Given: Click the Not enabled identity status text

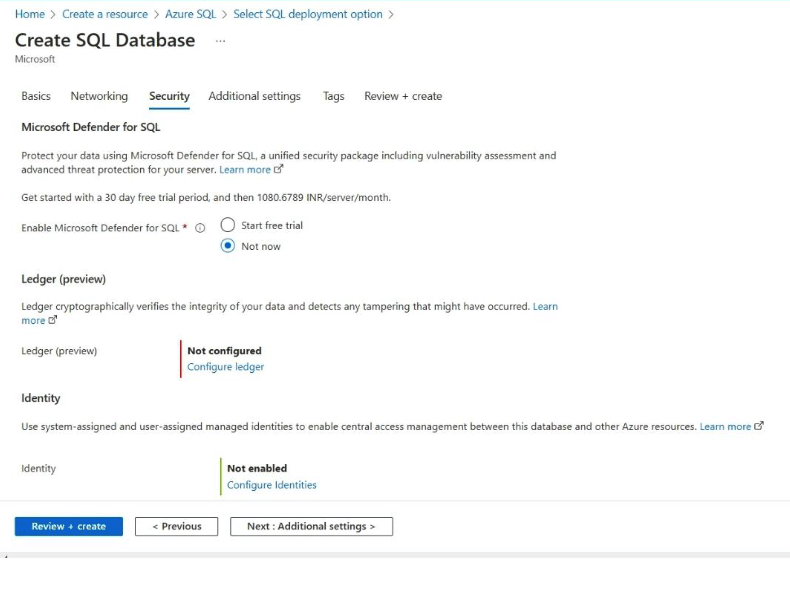Looking at the screenshot, I should click(257, 469).
